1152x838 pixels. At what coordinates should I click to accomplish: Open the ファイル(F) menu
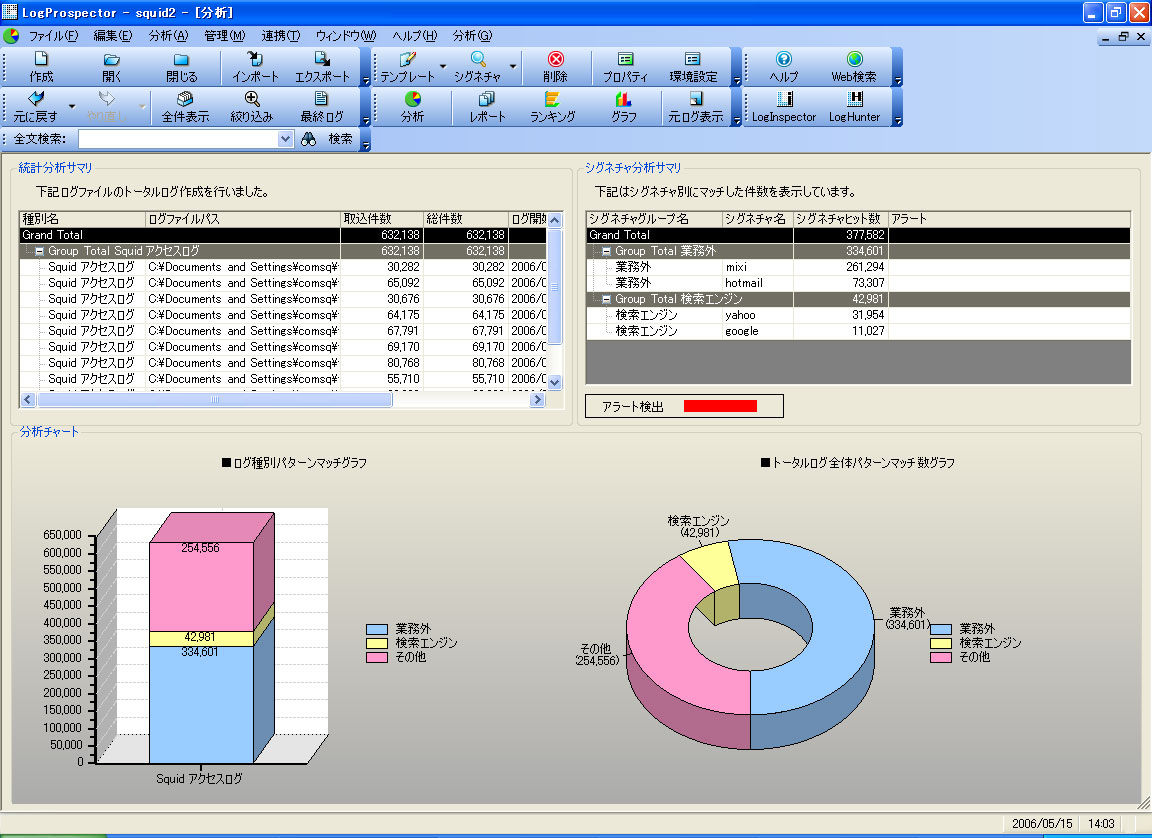coord(52,35)
